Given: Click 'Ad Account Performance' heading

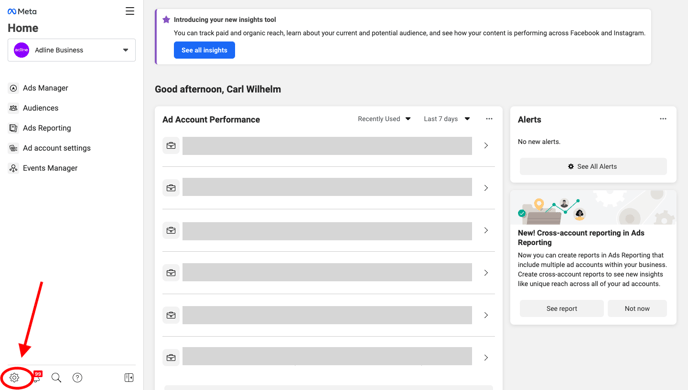Looking at the screenshot, I should pos(211,120).
